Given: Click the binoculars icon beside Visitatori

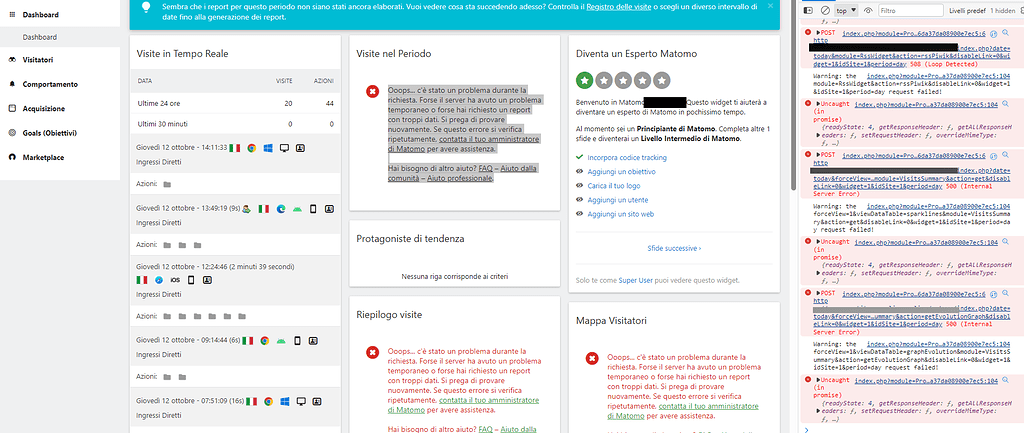Looking at the screenshot, I should [x=12, y=59].
